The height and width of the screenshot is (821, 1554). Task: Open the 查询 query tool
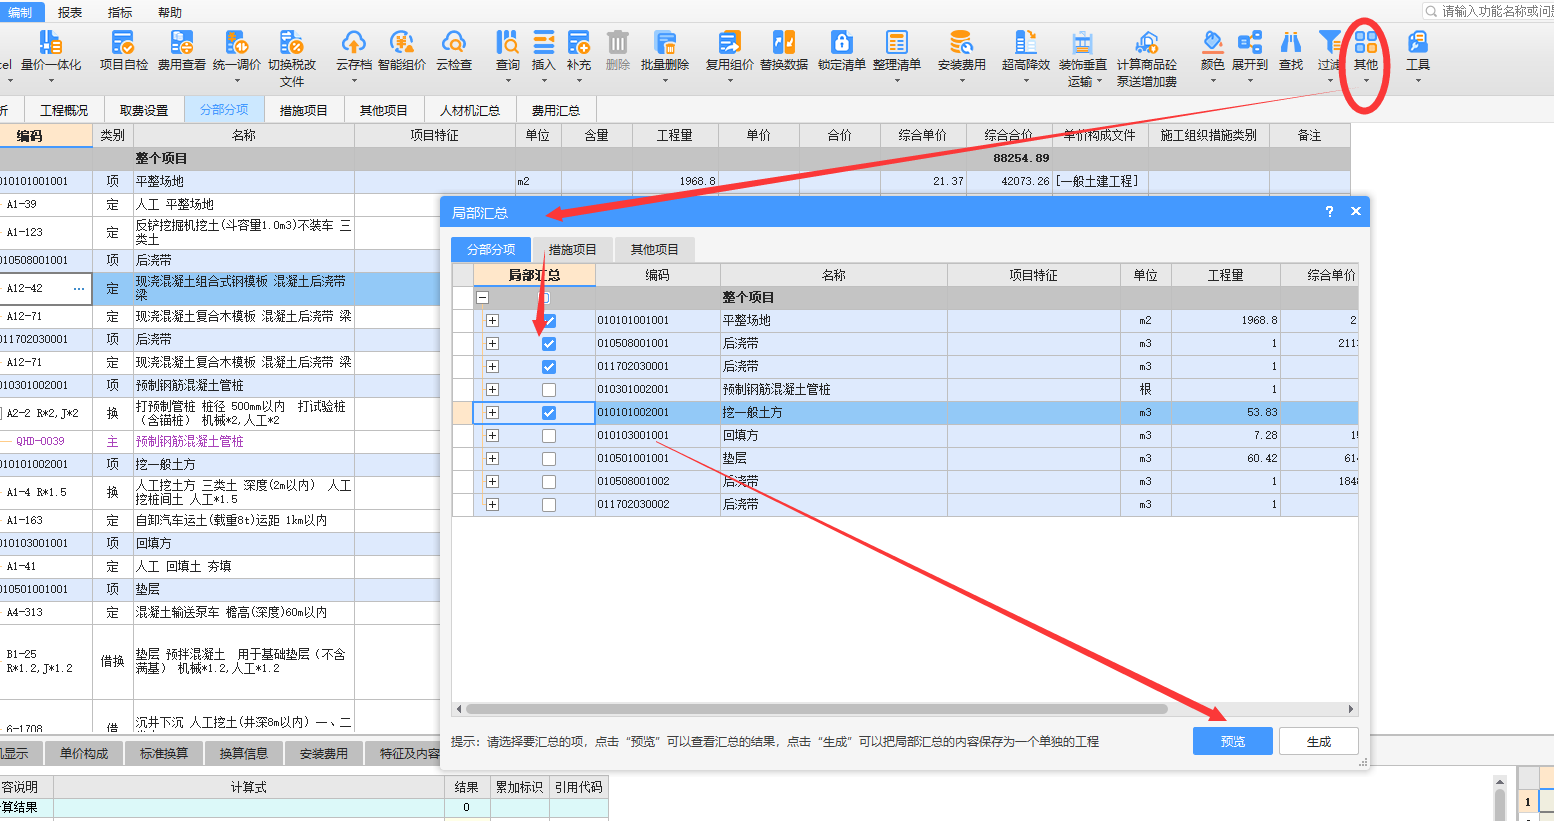tap(508, 50)
